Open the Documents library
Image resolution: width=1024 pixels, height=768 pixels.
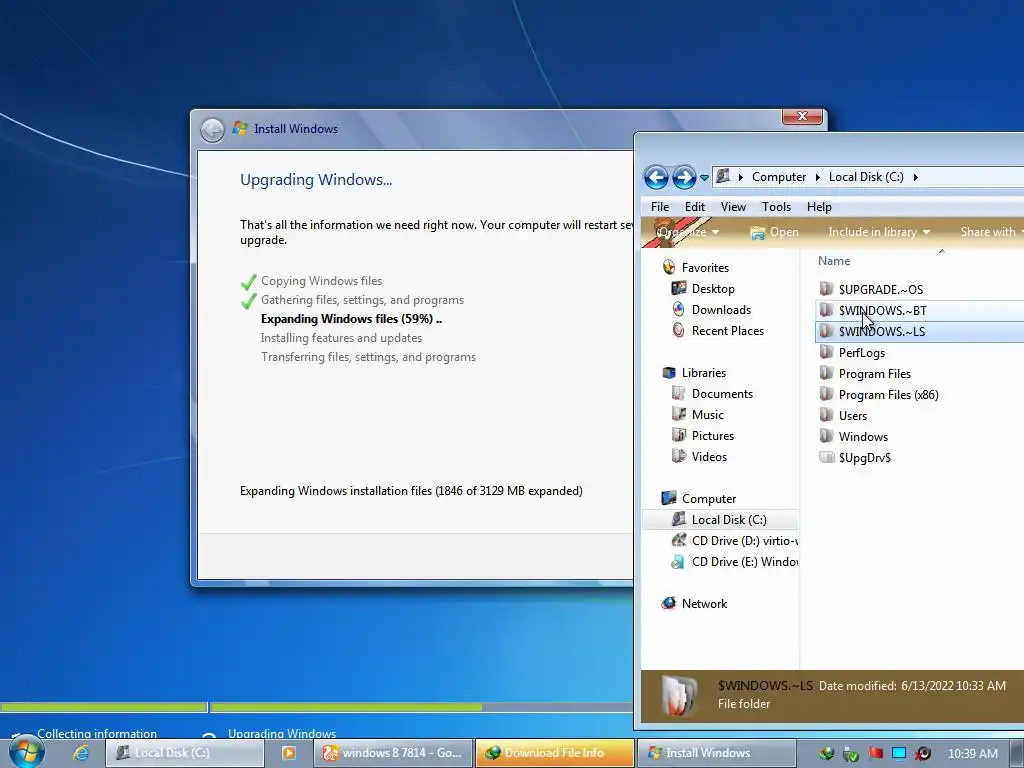[722, 394]
